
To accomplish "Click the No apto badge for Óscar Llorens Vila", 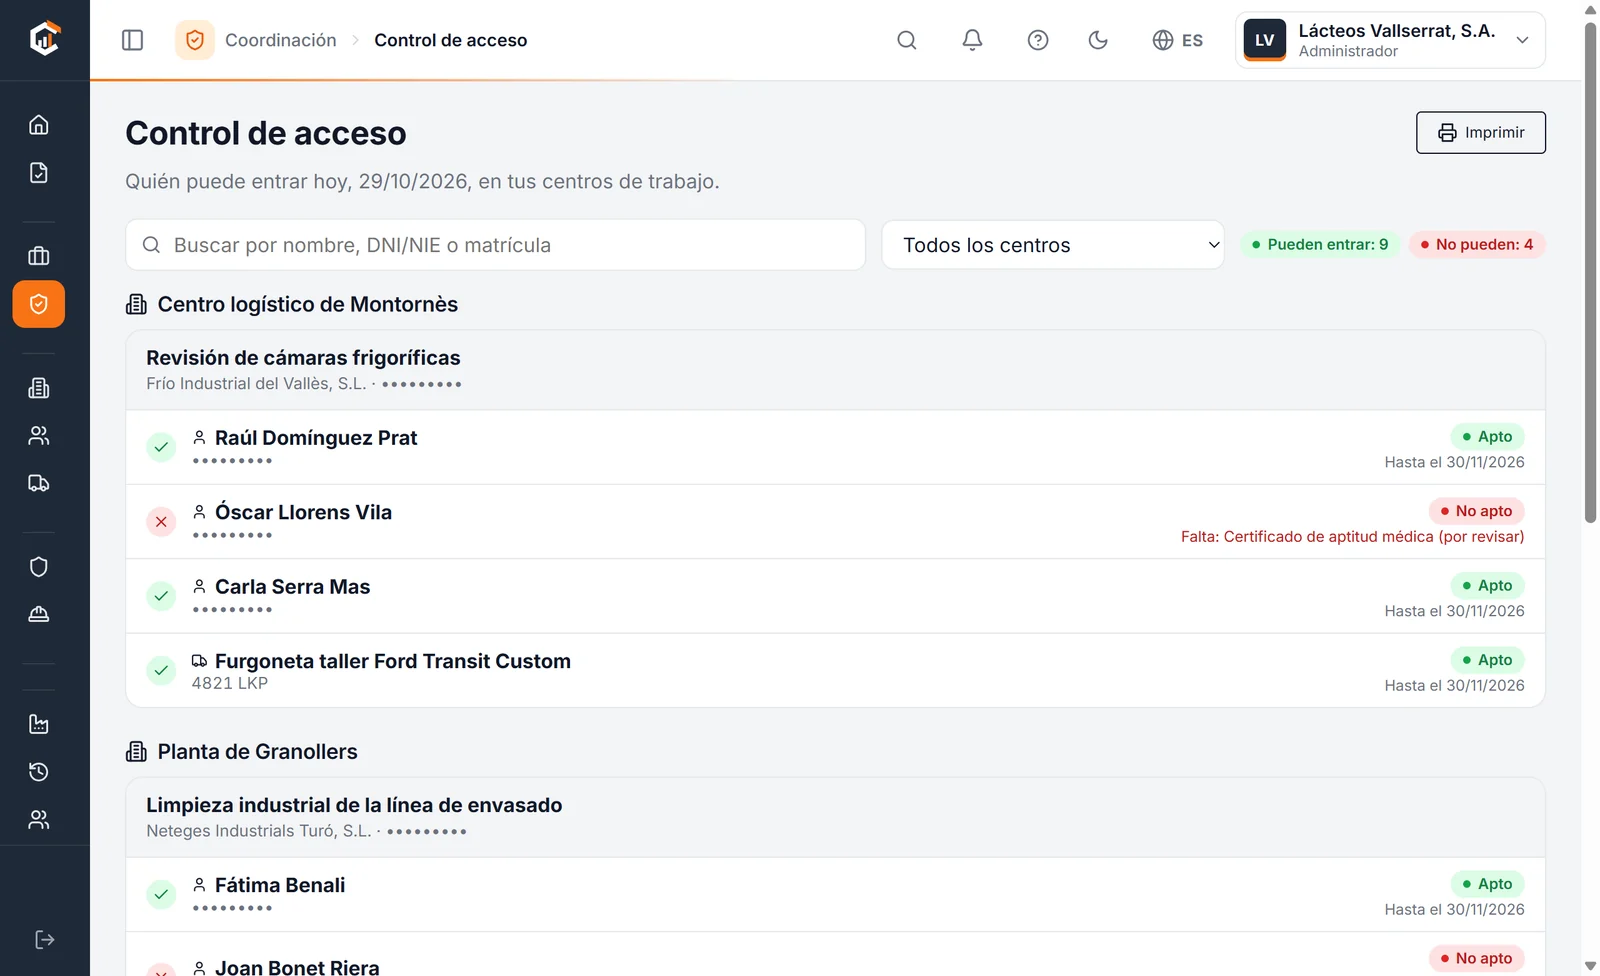I will (1476, 511).
